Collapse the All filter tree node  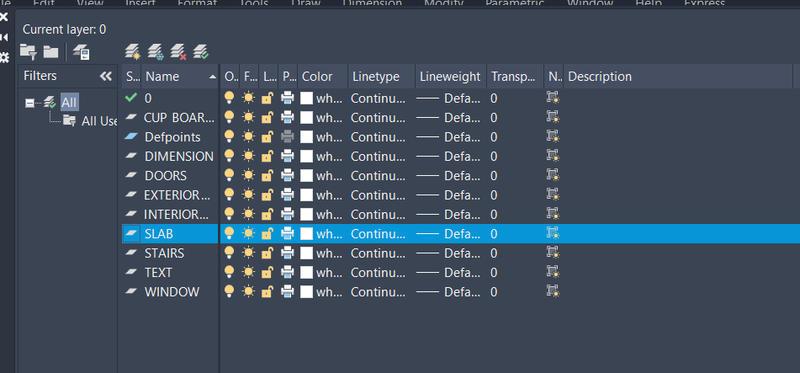point(30,103)
